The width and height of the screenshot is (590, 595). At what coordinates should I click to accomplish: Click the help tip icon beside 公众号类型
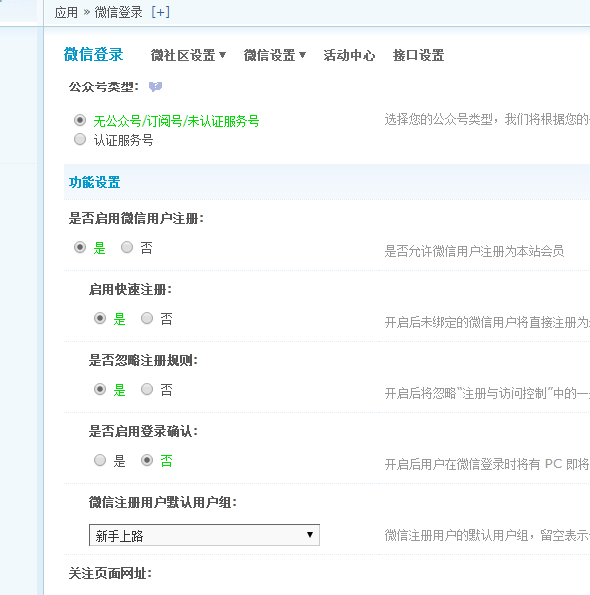(155, 87)
